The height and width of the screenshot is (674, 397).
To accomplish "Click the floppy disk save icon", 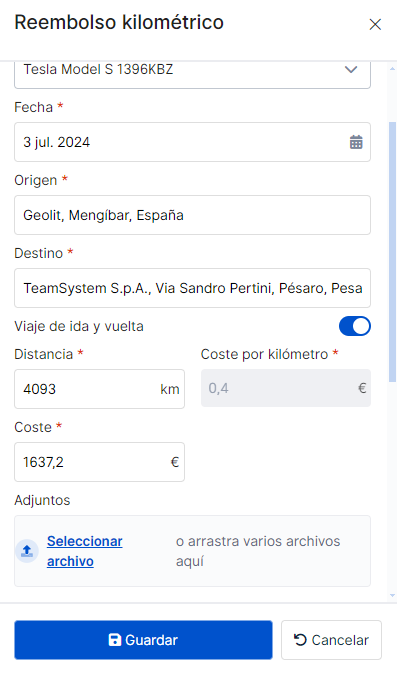I will (115, 640).
